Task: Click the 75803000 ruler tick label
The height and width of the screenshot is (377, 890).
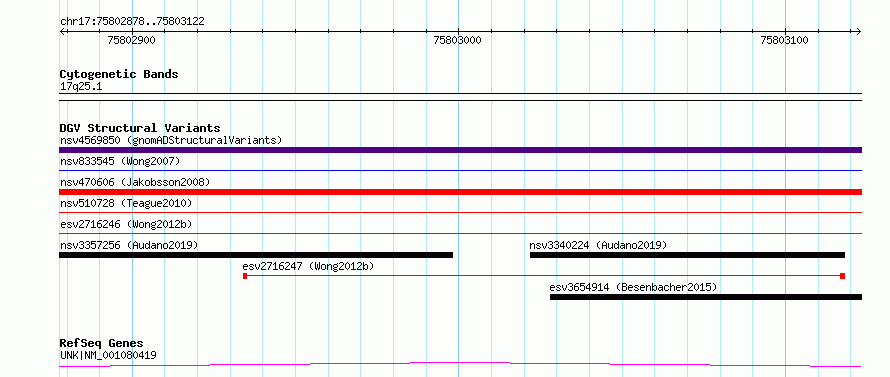Action: click(457, 40)
